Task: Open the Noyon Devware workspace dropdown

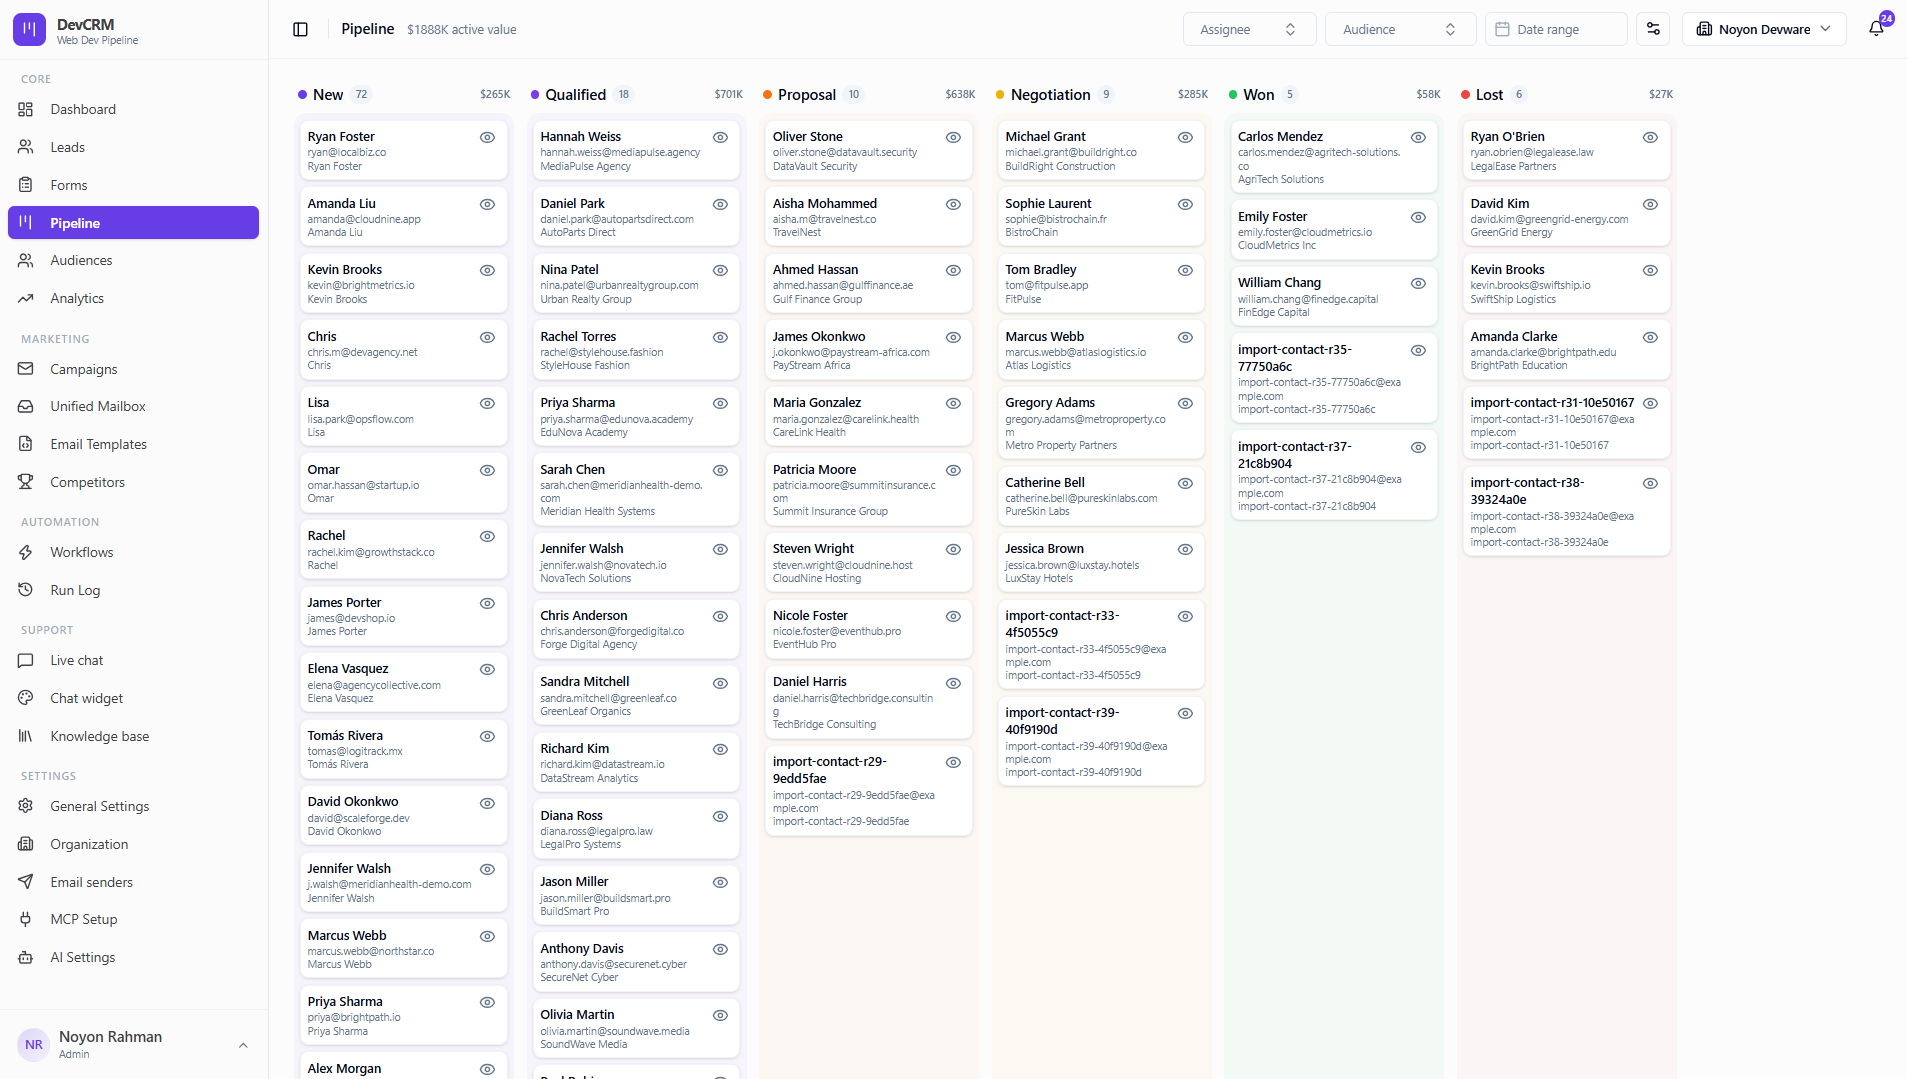Action: coord(1764,29)
